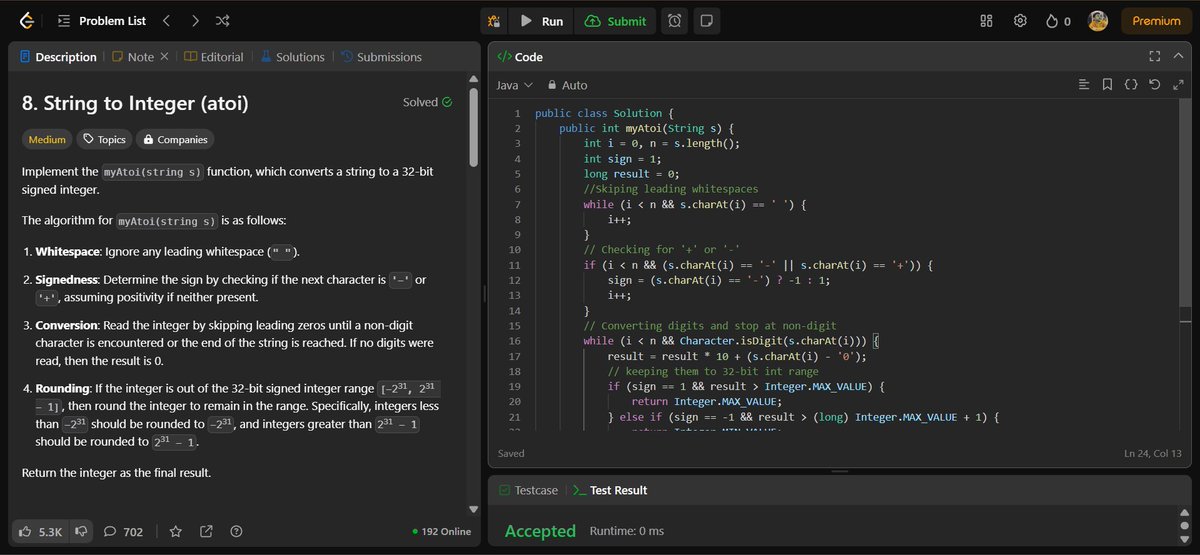Share the problem link icon

coord(206,532)
